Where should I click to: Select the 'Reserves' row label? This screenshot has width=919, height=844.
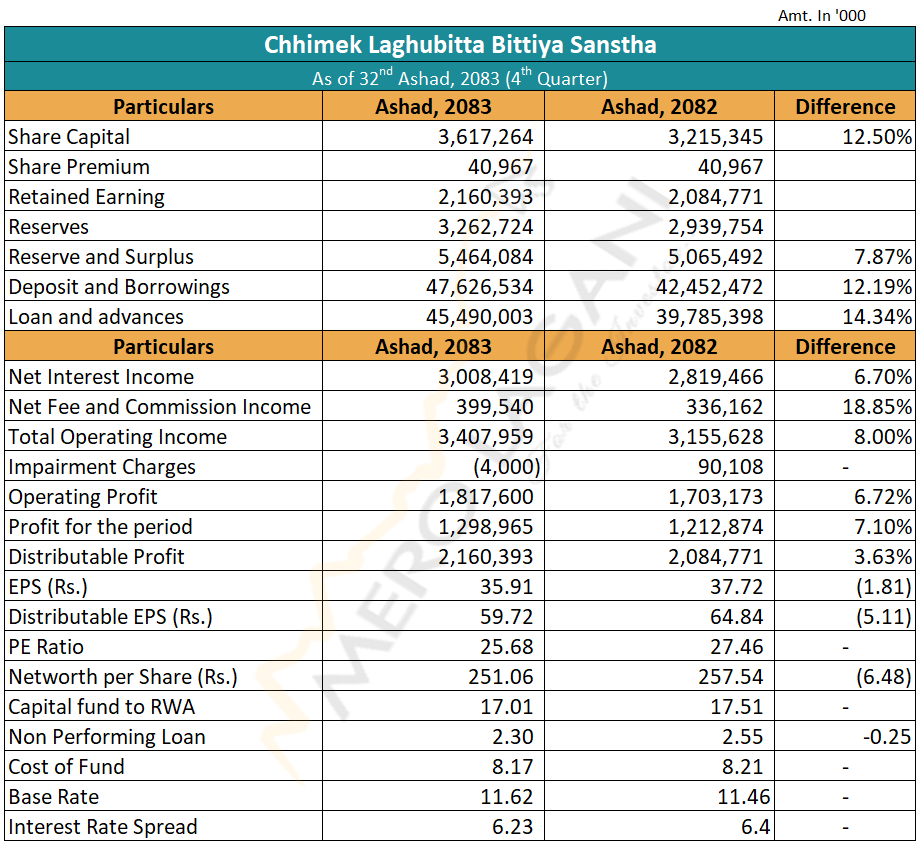pos(49,227)
